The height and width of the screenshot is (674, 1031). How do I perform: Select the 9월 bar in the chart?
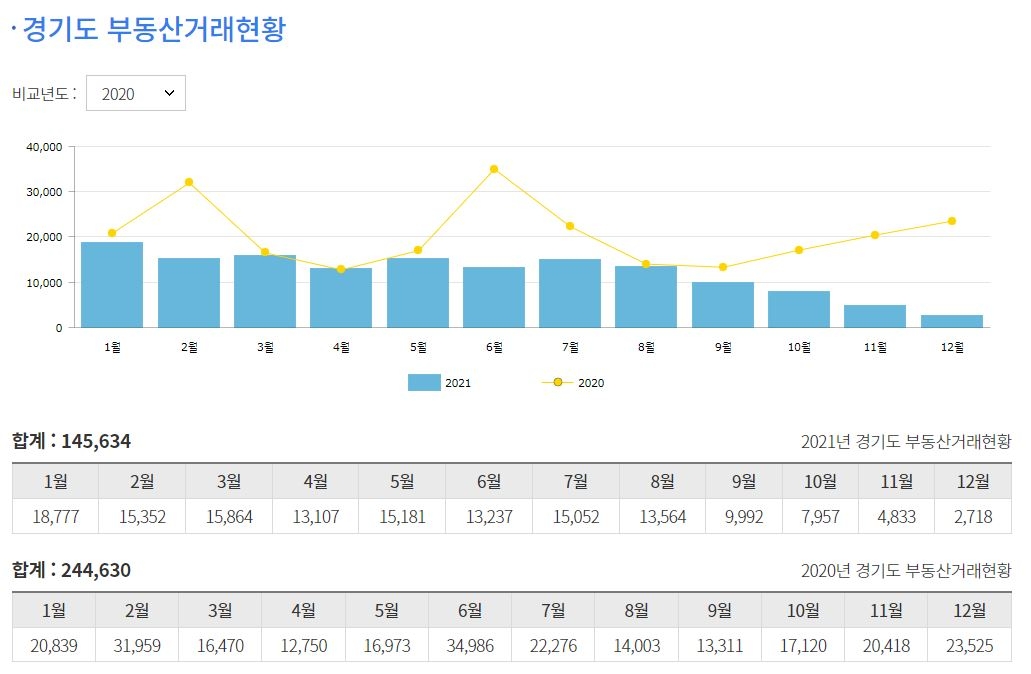click(x=723, y=305)
